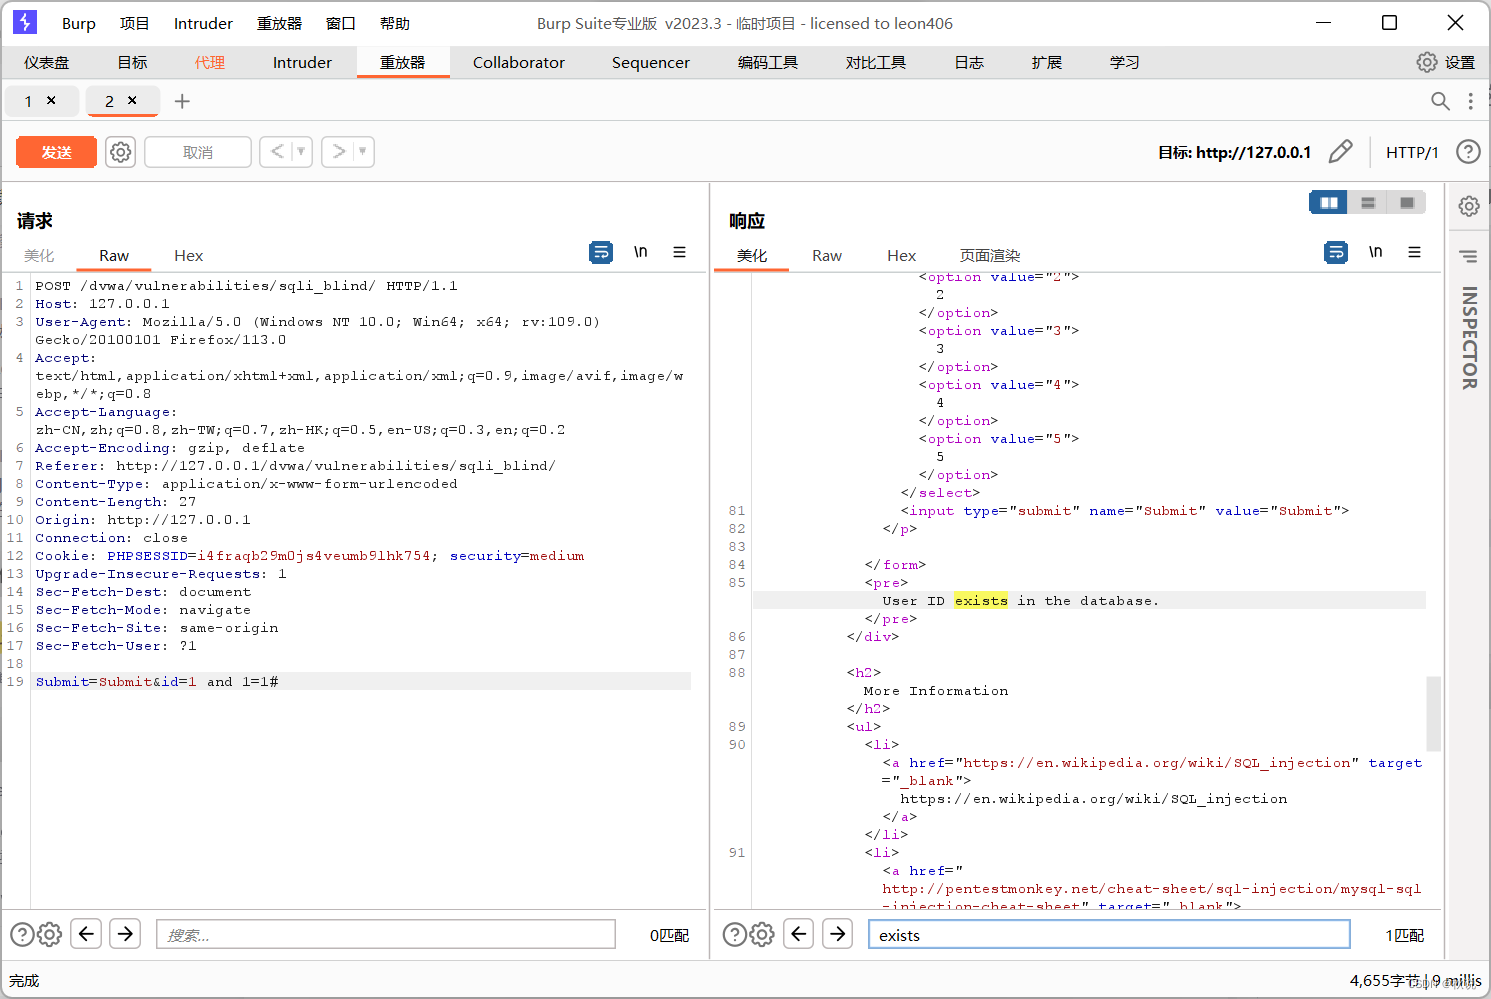
Task: Open request search help icon
Action: (x=22, y=934)
